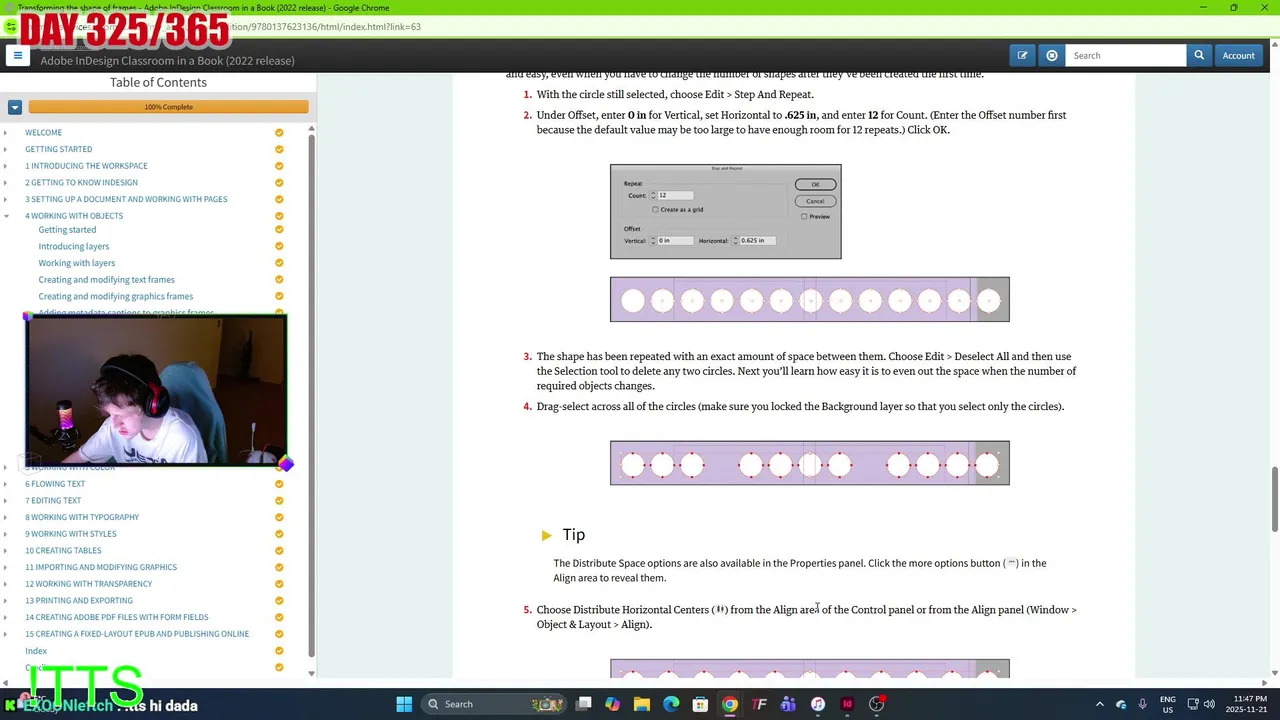Expand chapter 2 Getting to Know InDesign
This screenshot has width=1280, height=720.
pos(6,183)
